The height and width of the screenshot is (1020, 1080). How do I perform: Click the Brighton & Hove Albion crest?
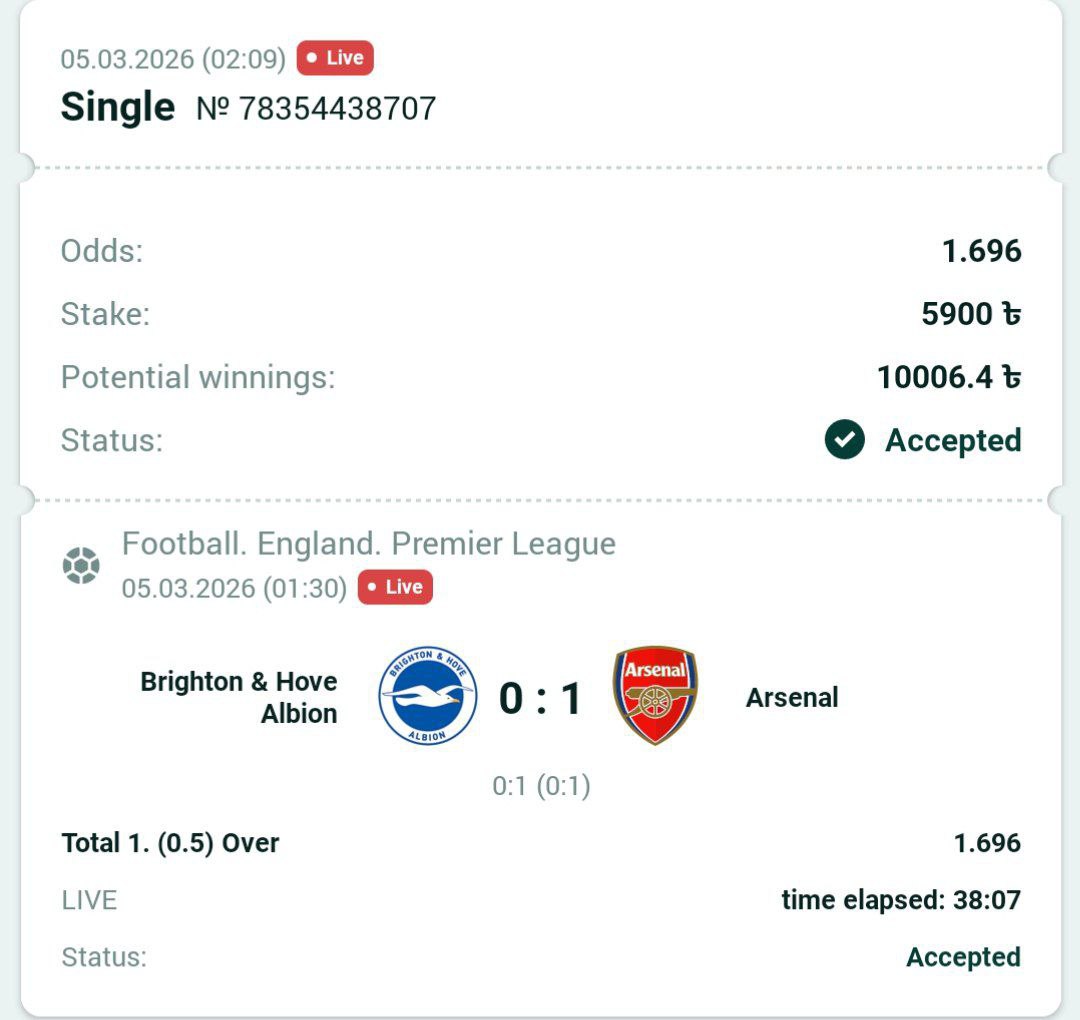pyautogui.click(x=427, y=696)
